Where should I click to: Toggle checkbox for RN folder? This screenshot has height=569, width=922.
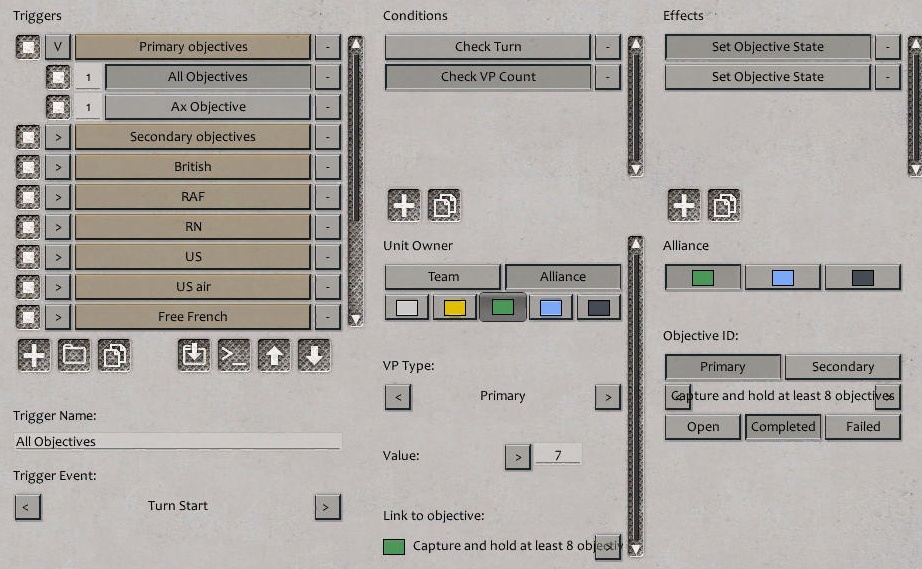tap(28, 227)
